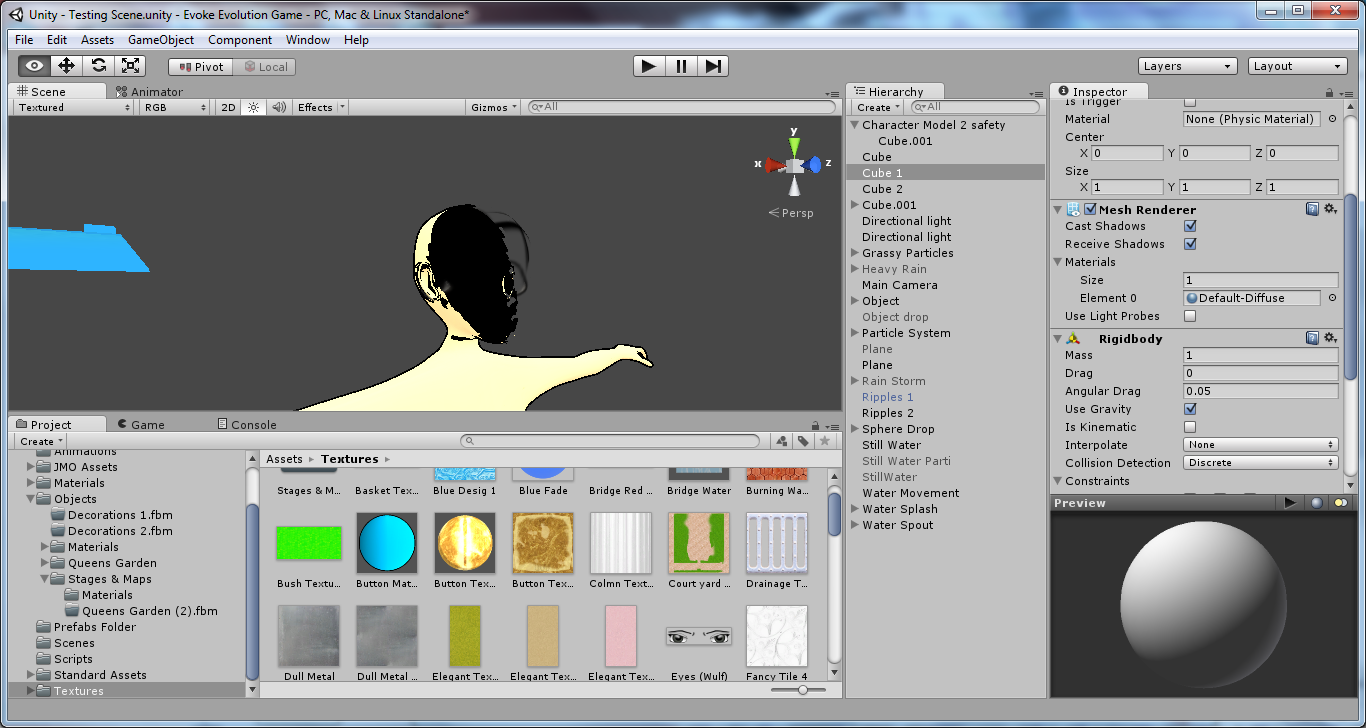Pick Element 0 material using circle selector
Image resolution: width=1366 pixels, height=728 pixels.
[x=1332, y=298]
